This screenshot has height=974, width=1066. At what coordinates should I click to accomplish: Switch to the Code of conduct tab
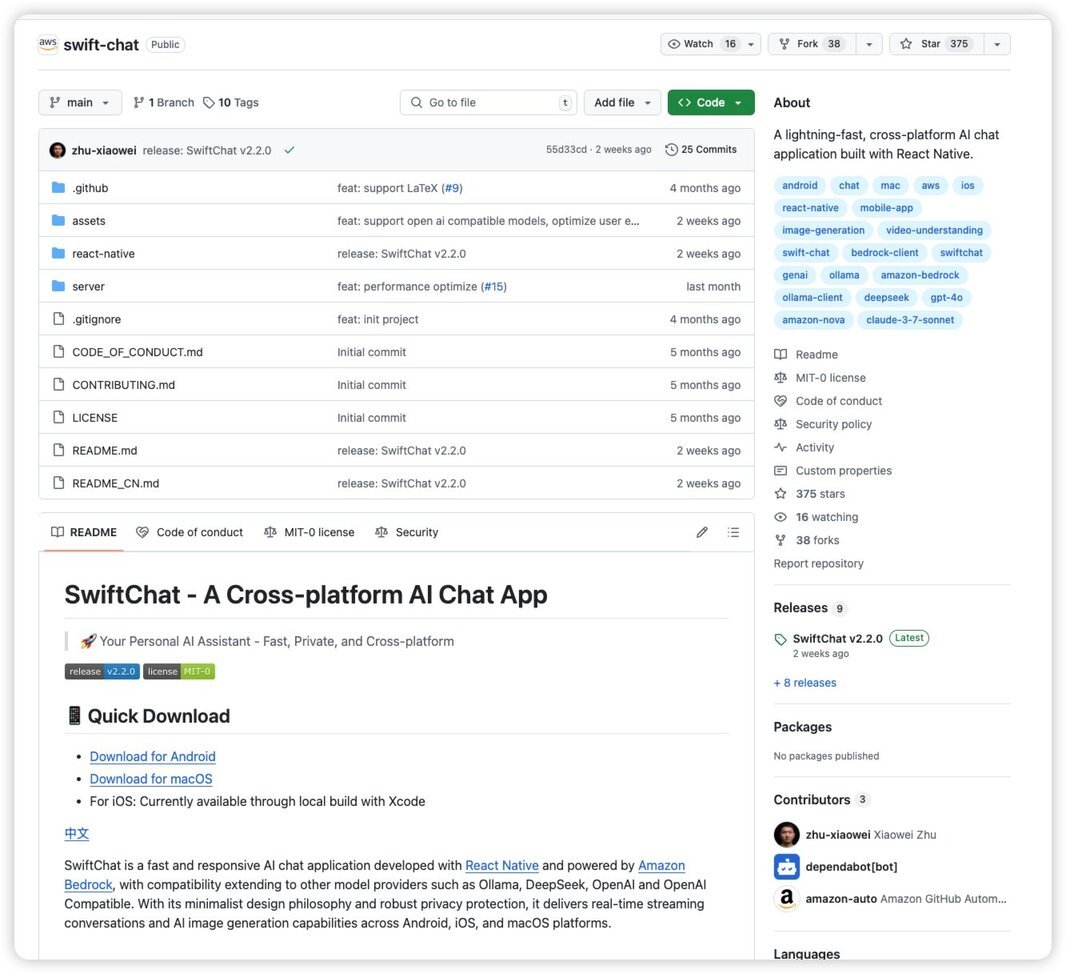(190, 532)
